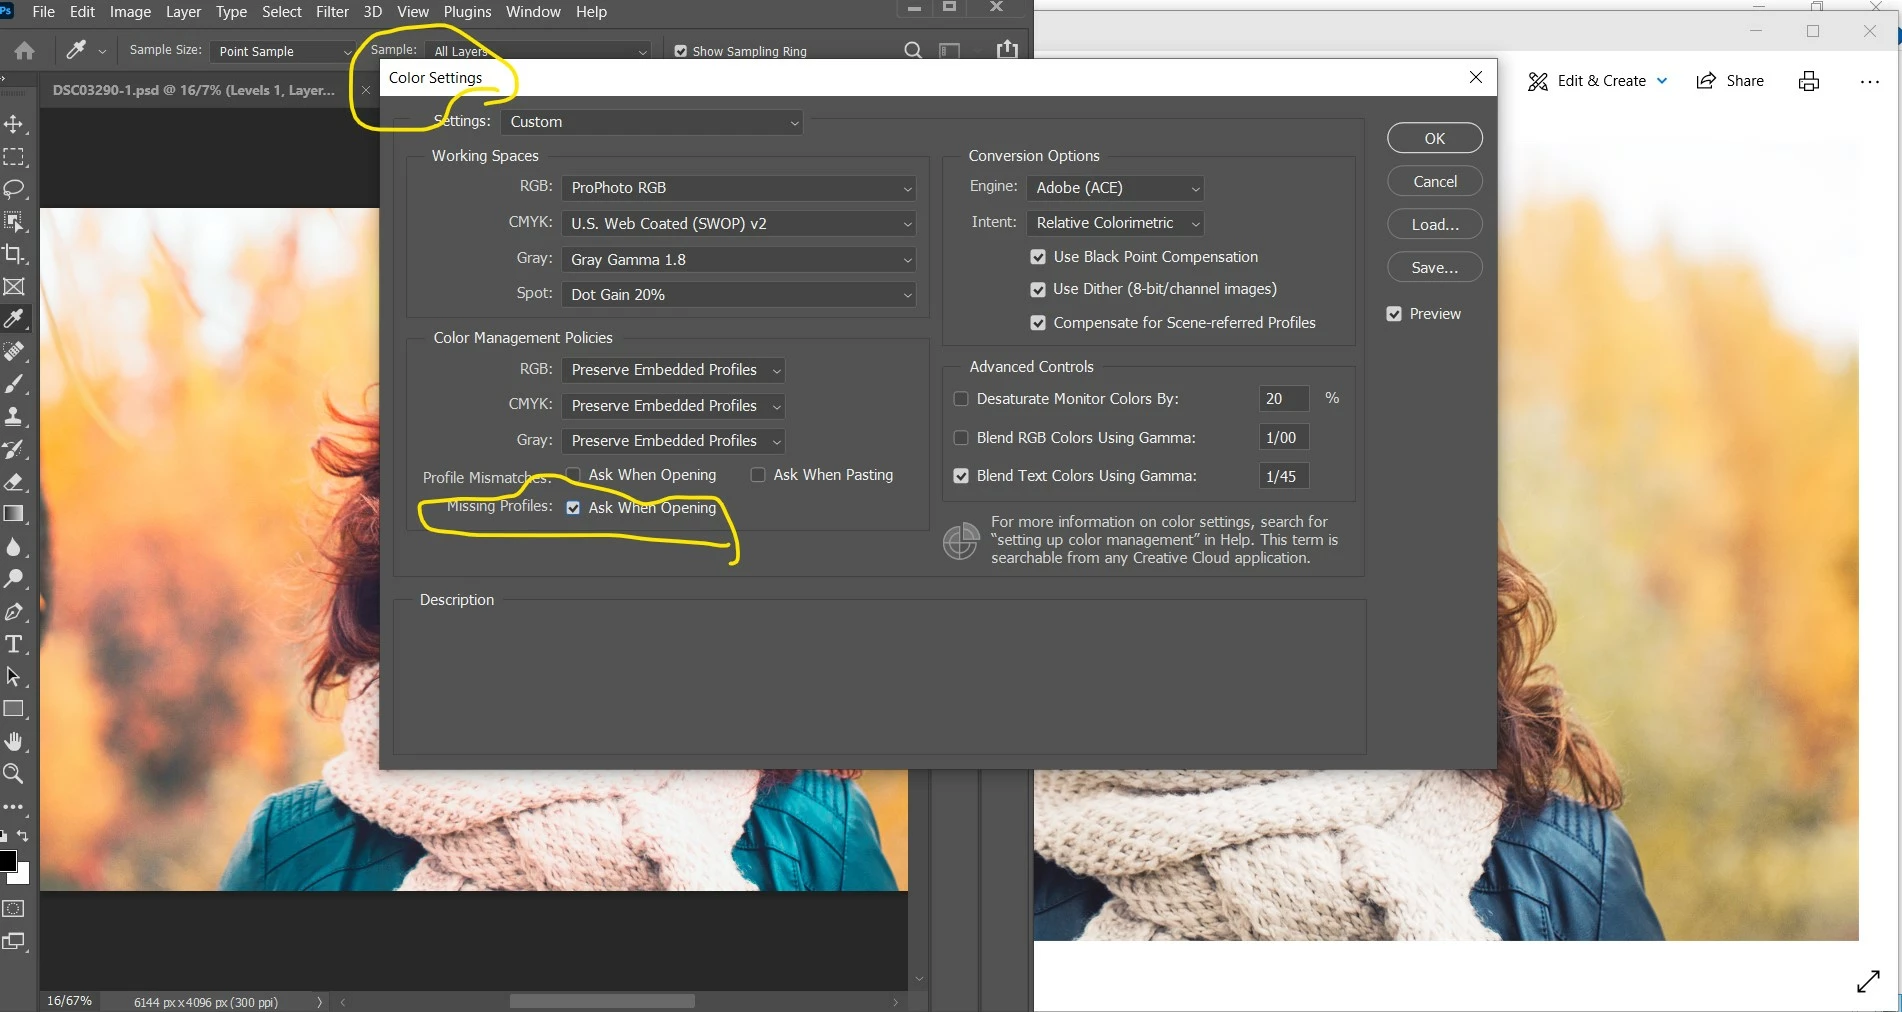Viewport: 1902px width, 1012px height.
Task: Select the Horizontal Type tool
Action: click(14, 644)
